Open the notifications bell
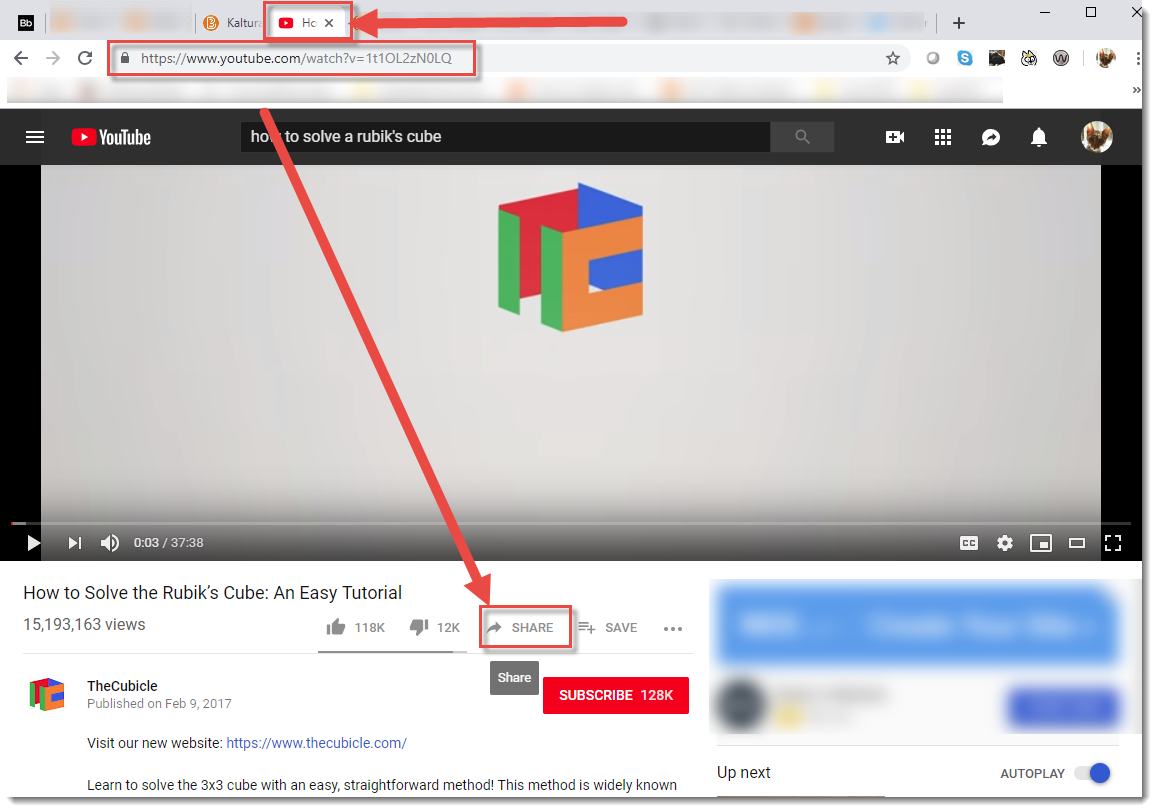Image resolution: width=1157 pixels, height=812 pixels. coord(1038,137)
